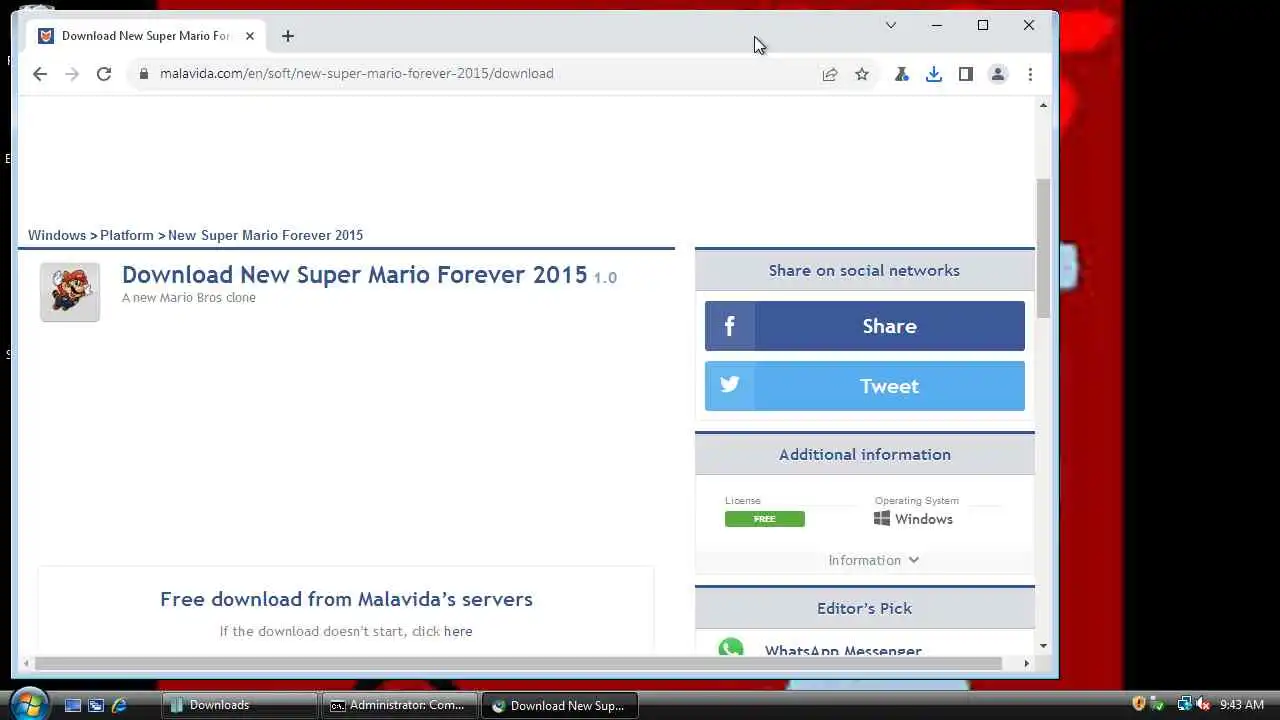1280x720 pixels.
Task: Open the WhatsApp Messenger link
Action: pos(843,650)
